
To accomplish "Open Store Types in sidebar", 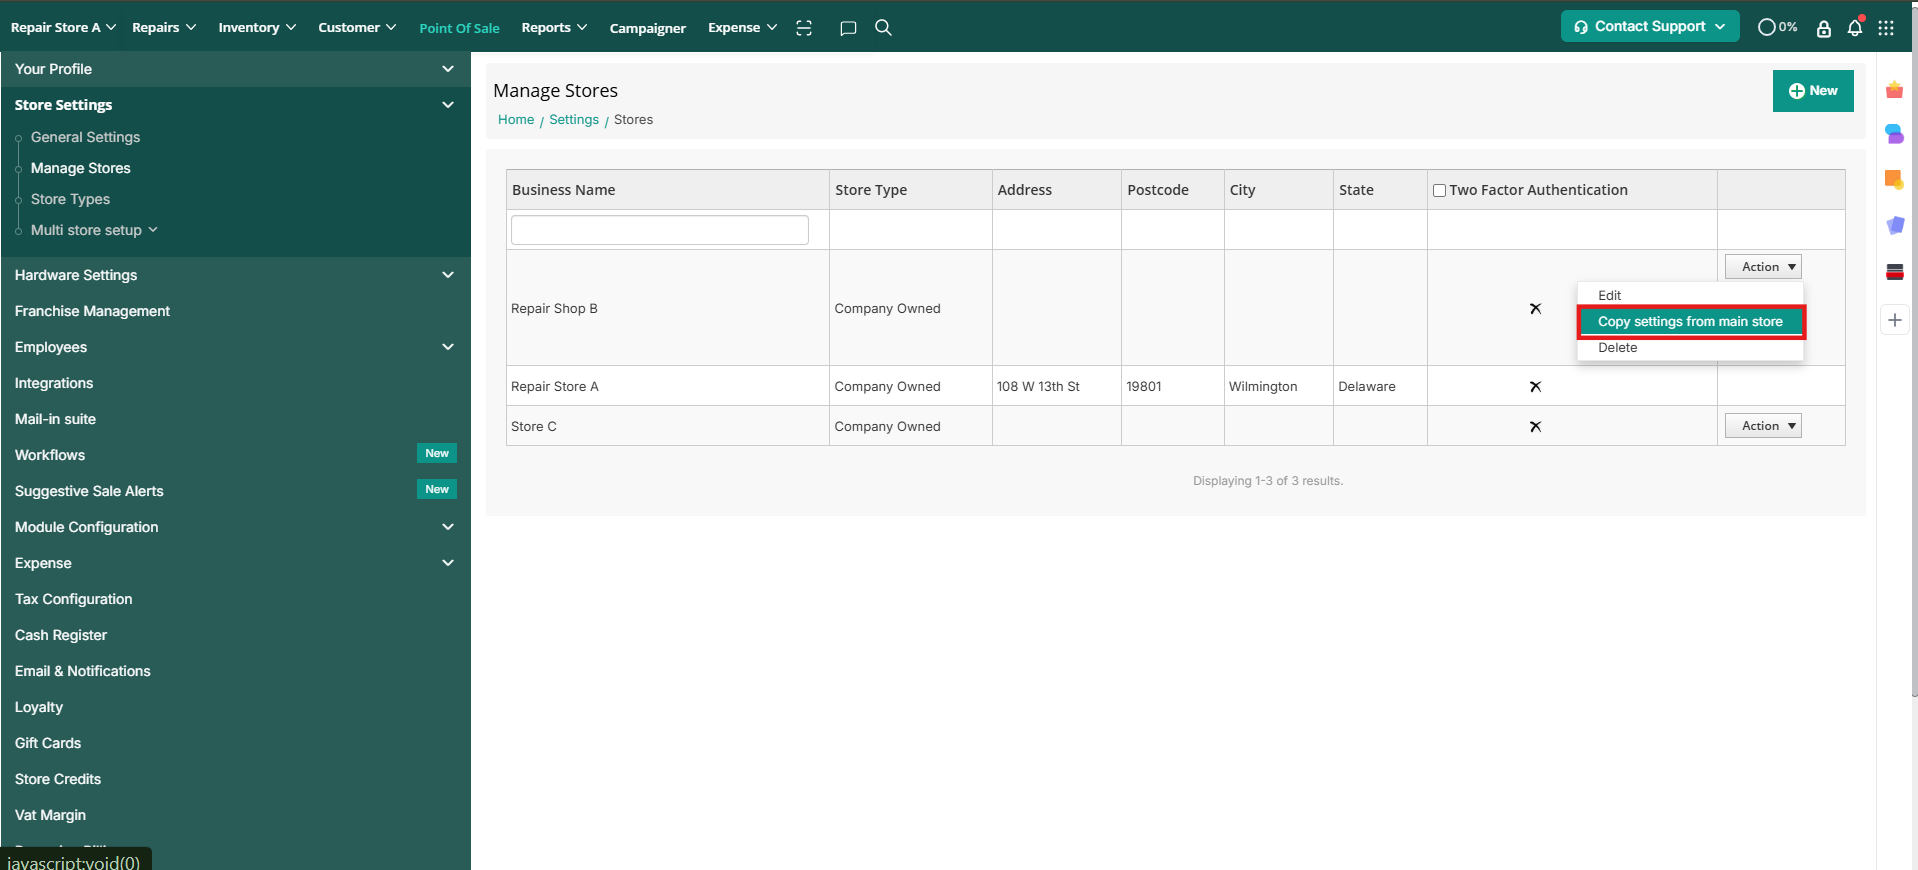I will click(70, 199).
